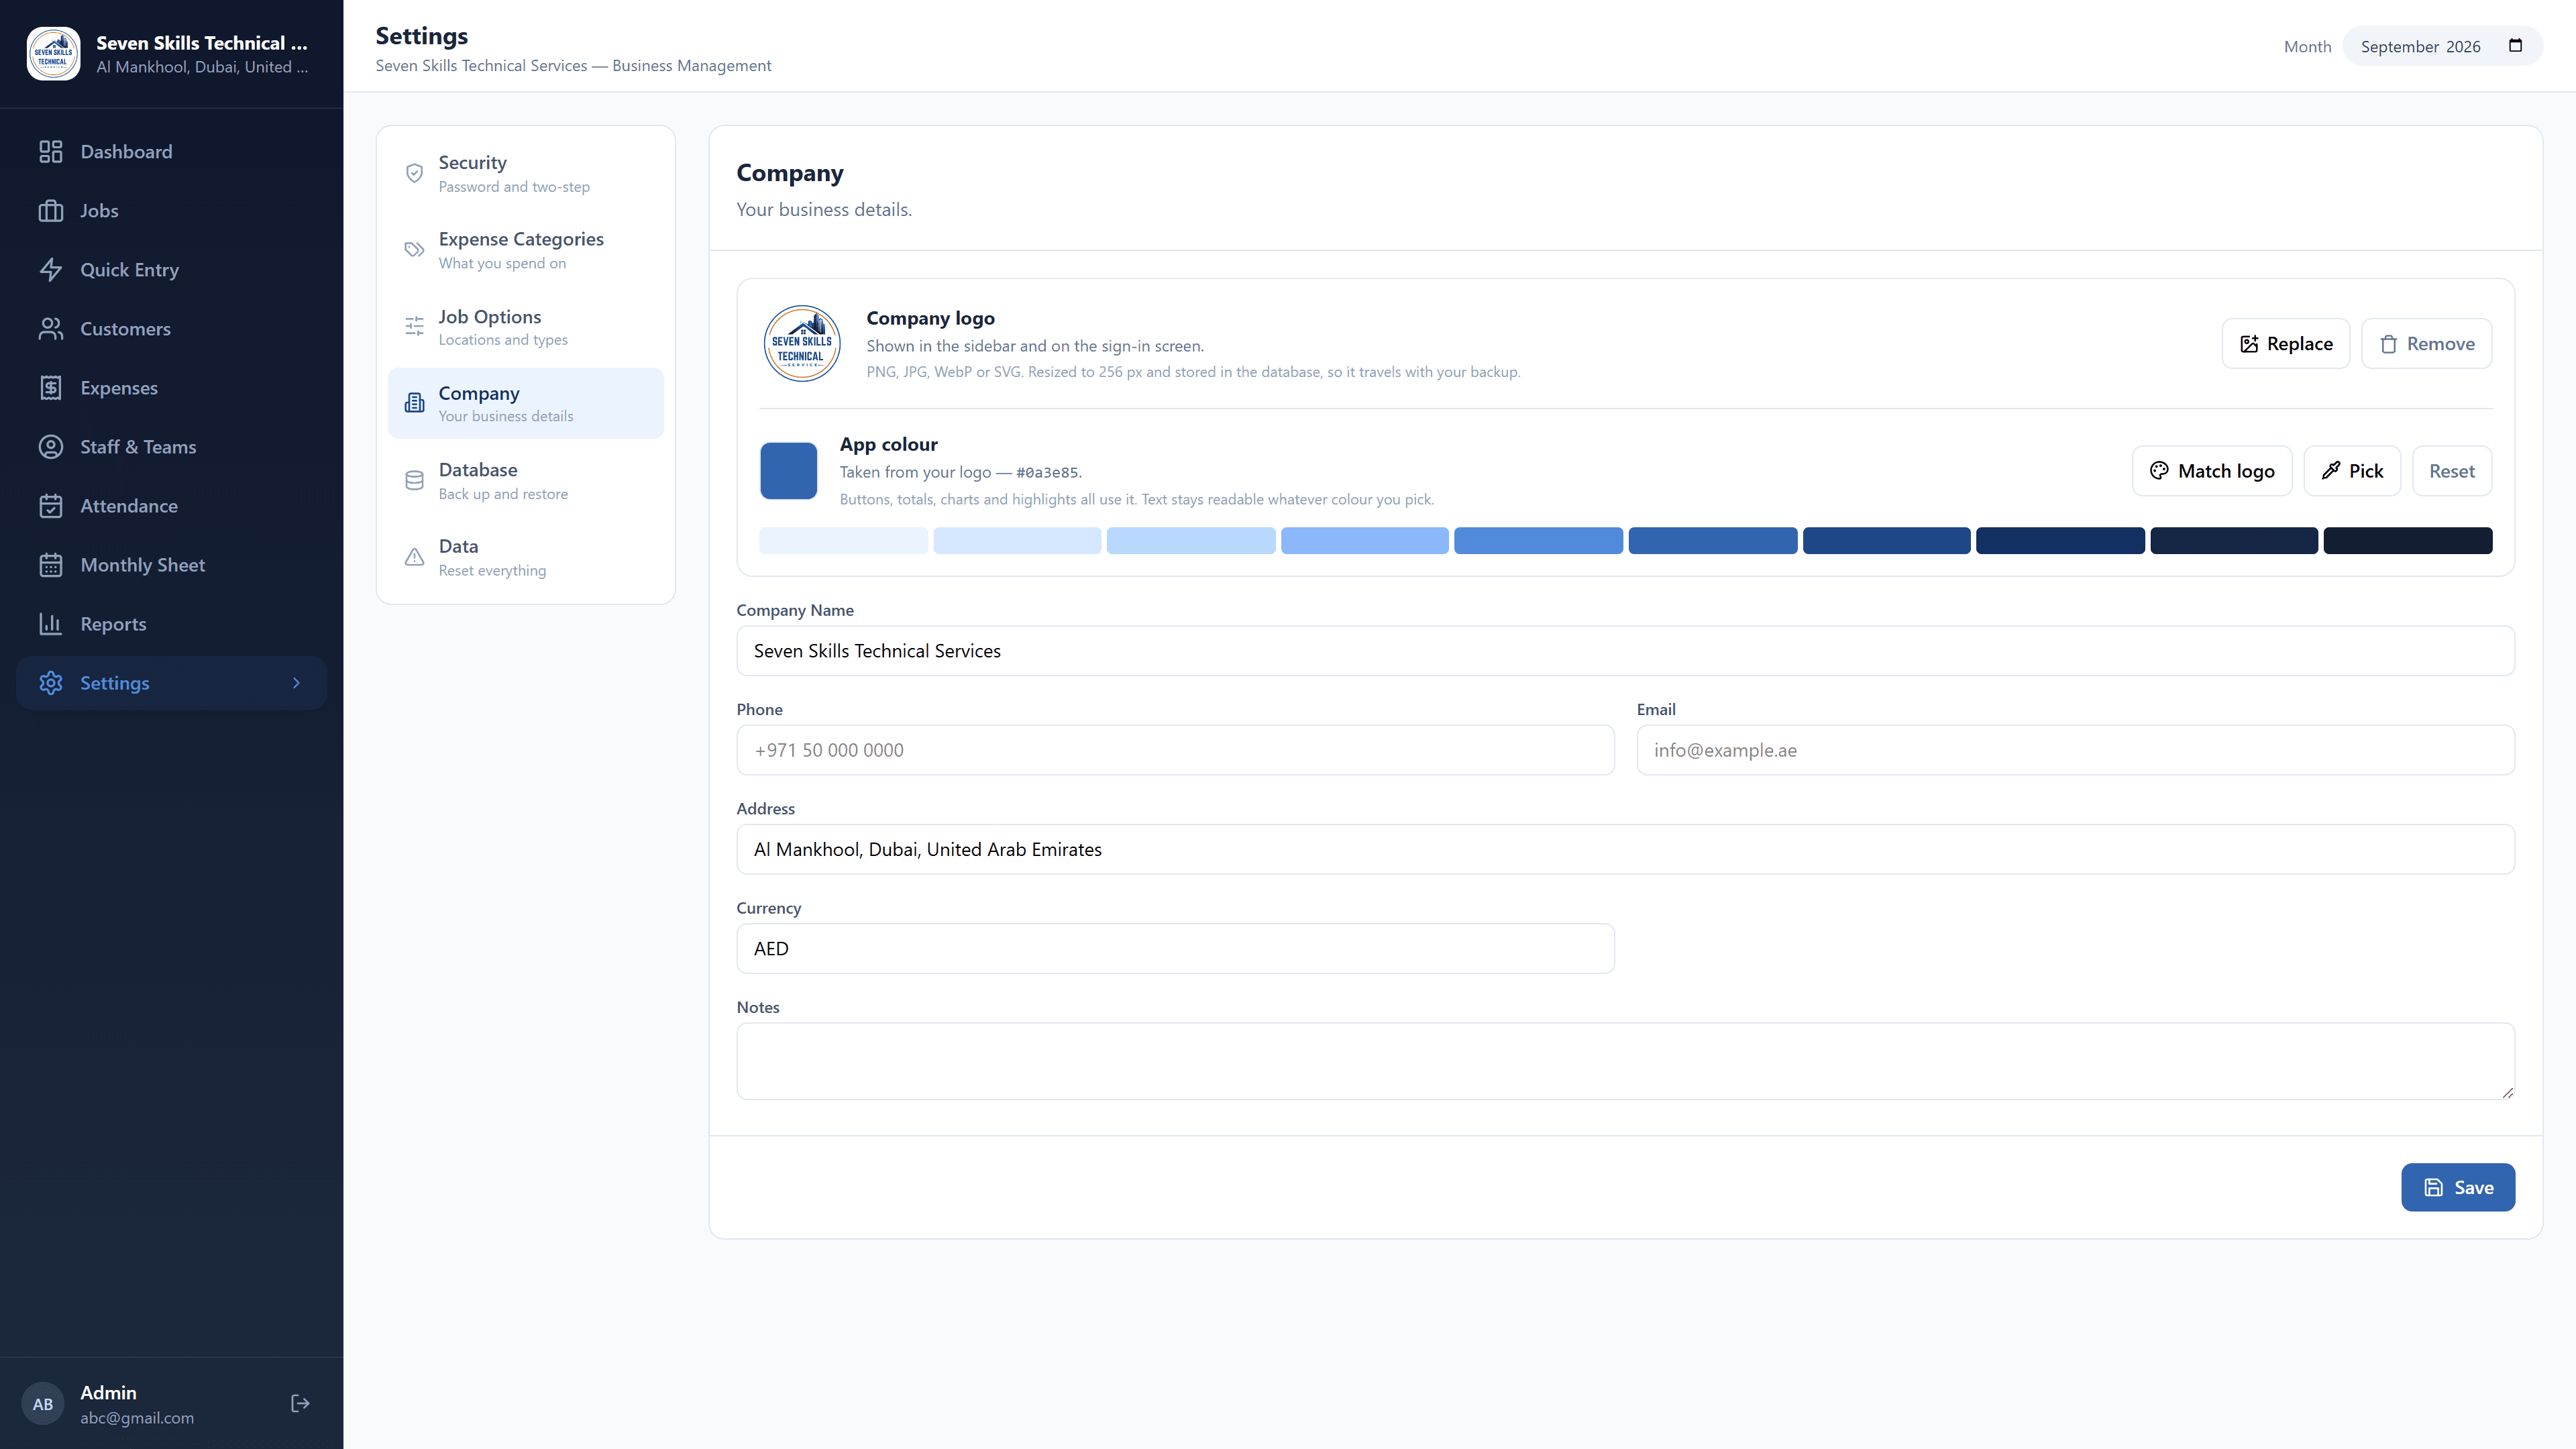
Task: Save company details
Action: click(x=2458, y=1187)
